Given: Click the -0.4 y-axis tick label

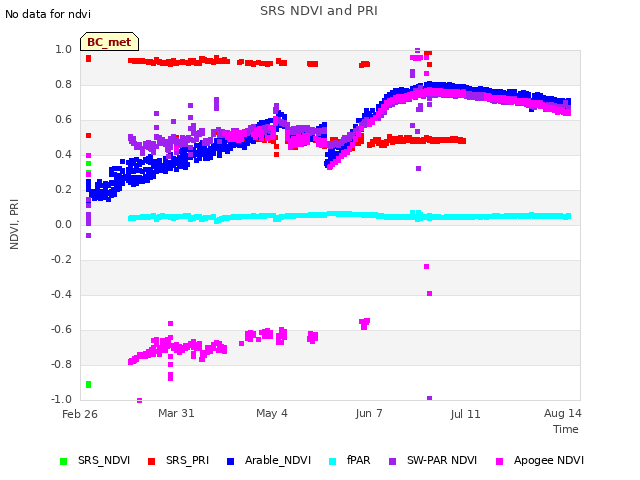Looking at the screenshot, I should pyautogui.click(x=61, y=294).
